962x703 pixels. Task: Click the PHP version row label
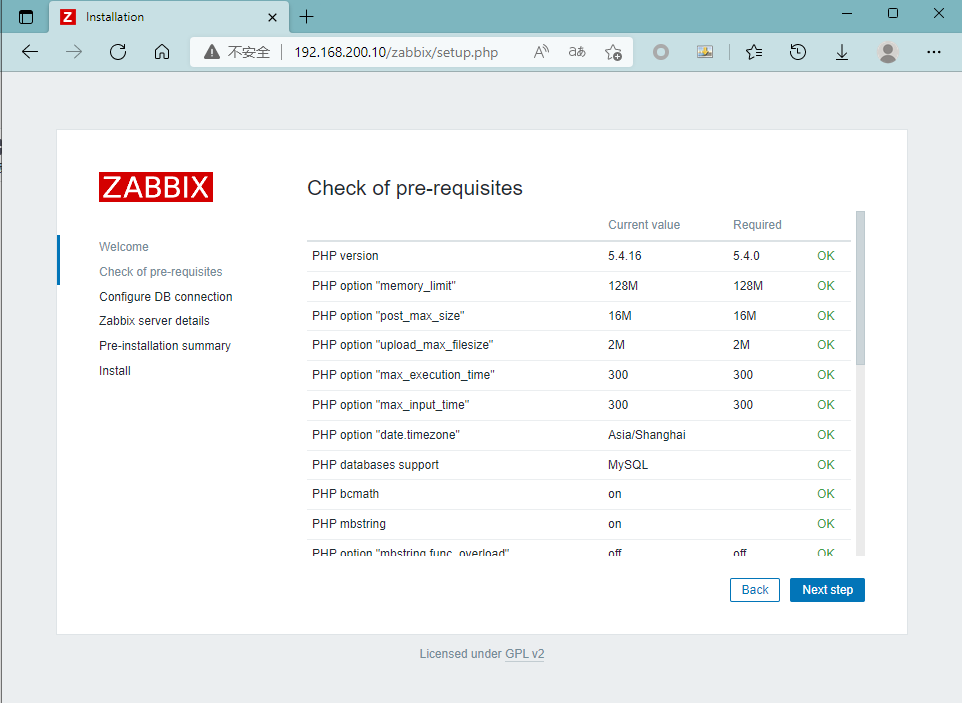click(x=345, y=256)
